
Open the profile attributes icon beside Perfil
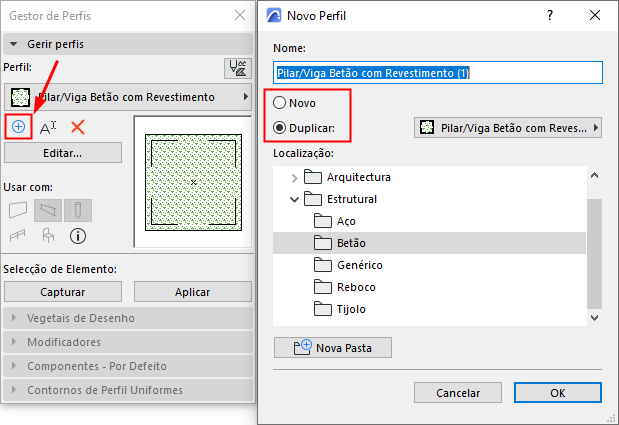(238, 68)
